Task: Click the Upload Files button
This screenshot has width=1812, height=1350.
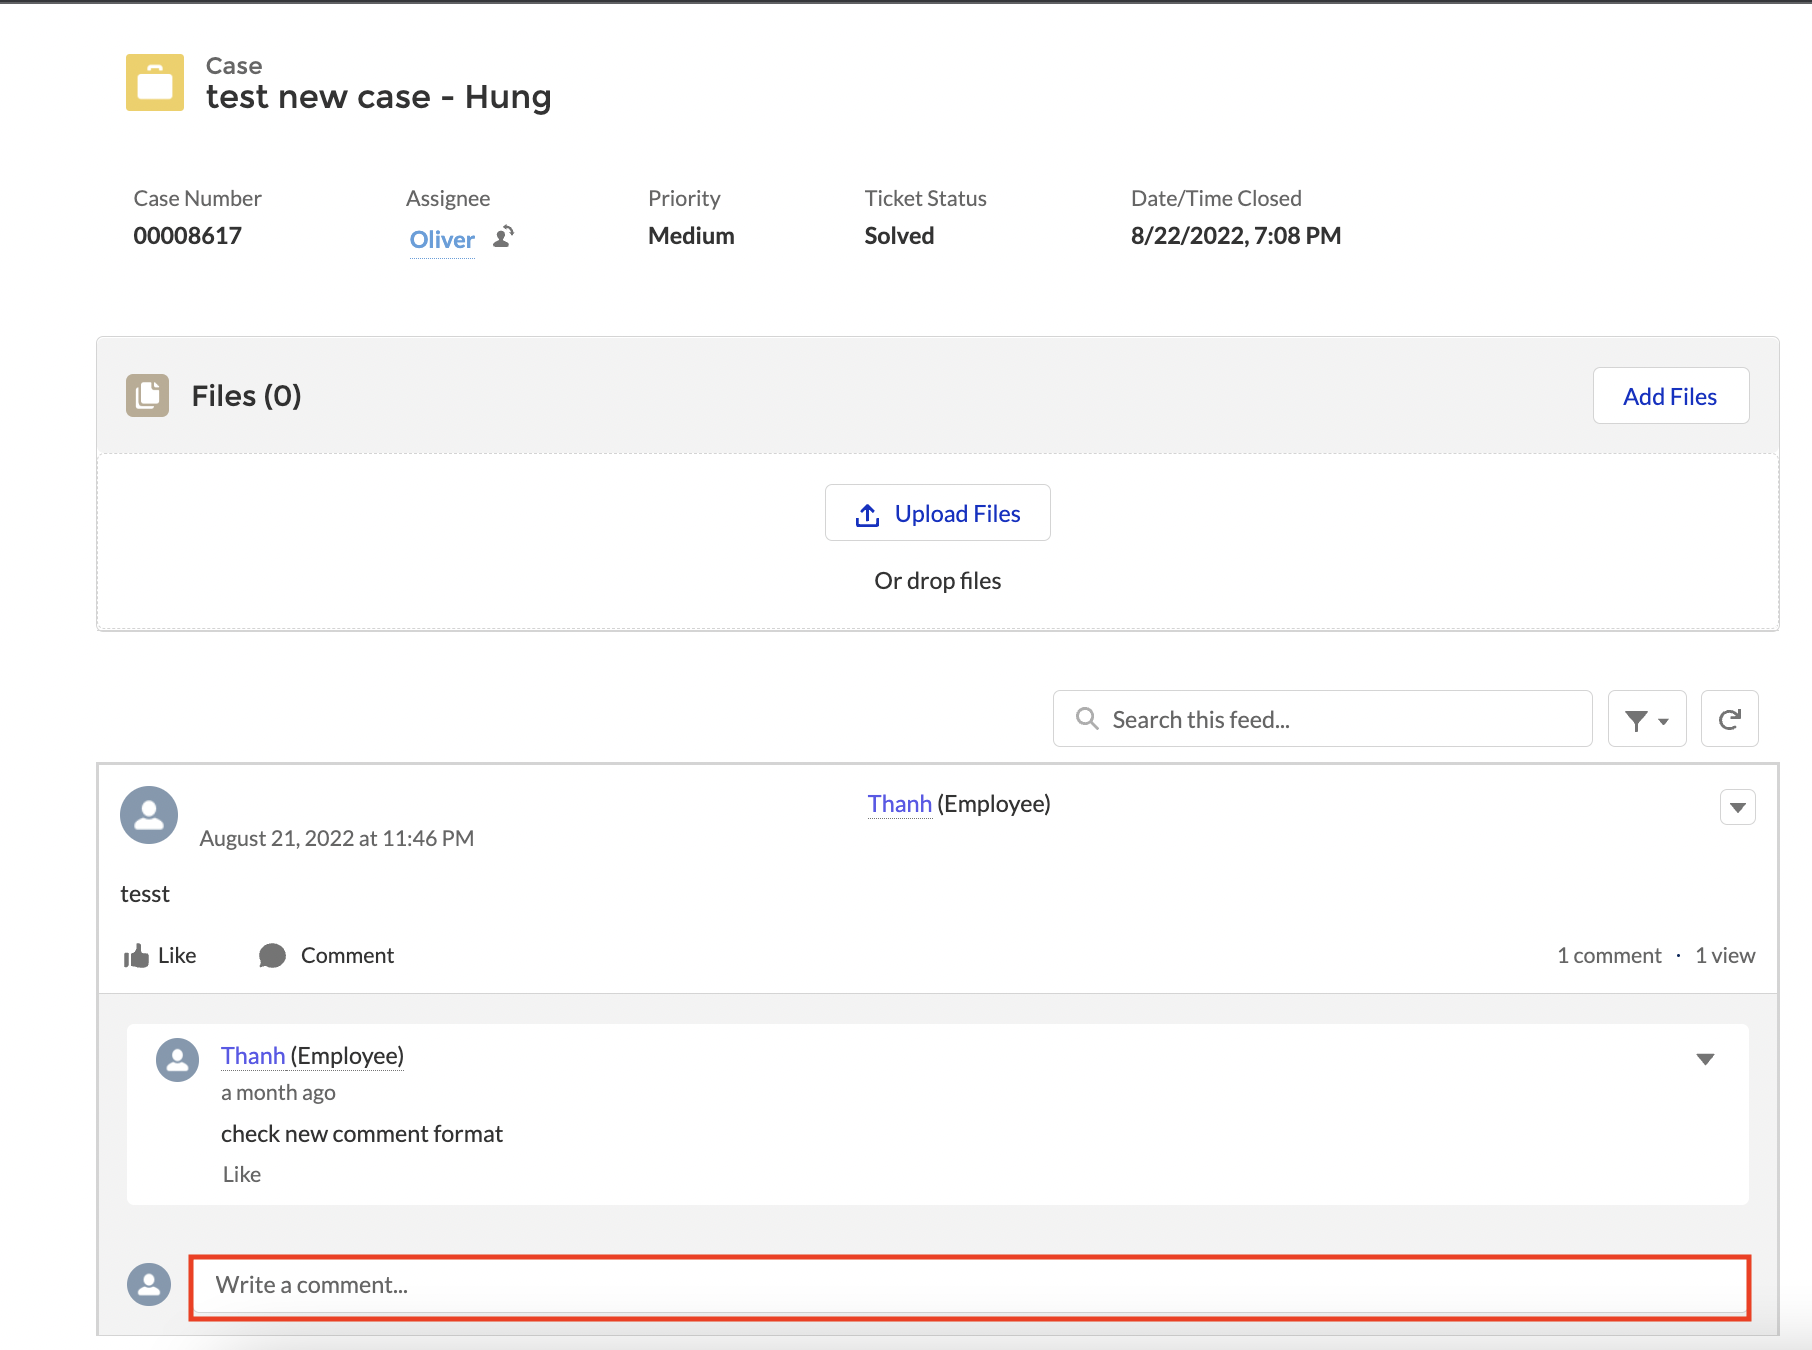Action: [x=937, y=513]
